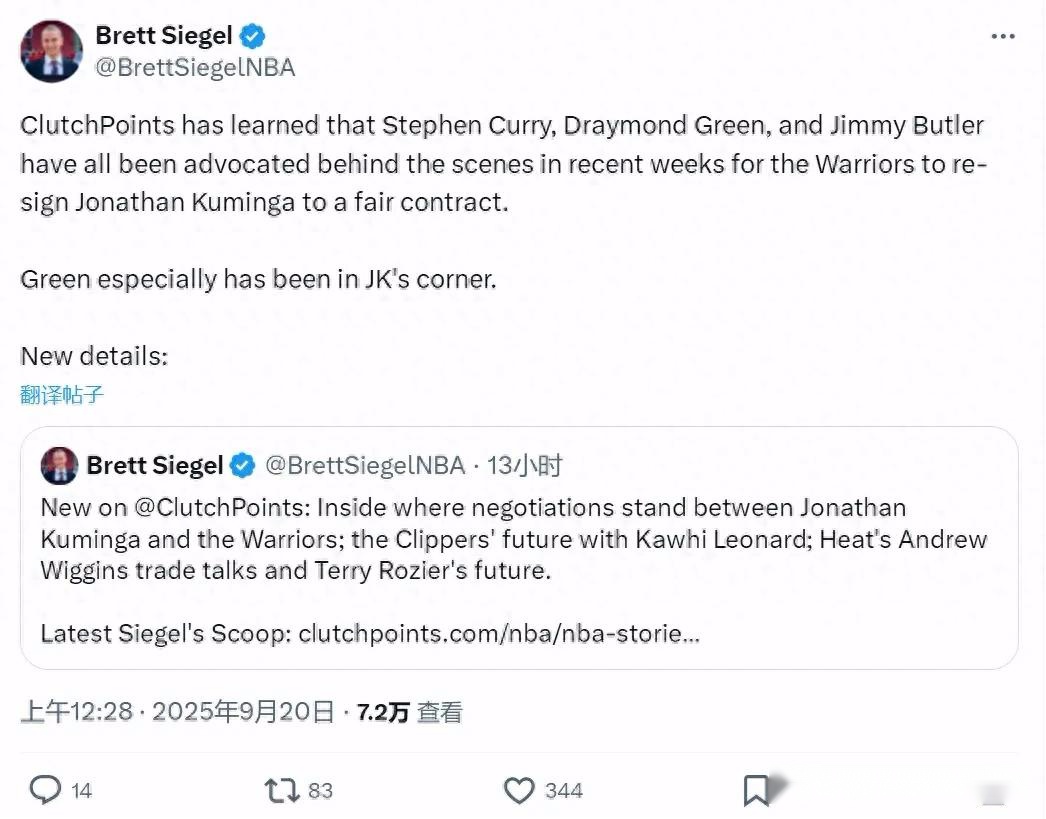Click the 83 reposts count

[320, 791]
